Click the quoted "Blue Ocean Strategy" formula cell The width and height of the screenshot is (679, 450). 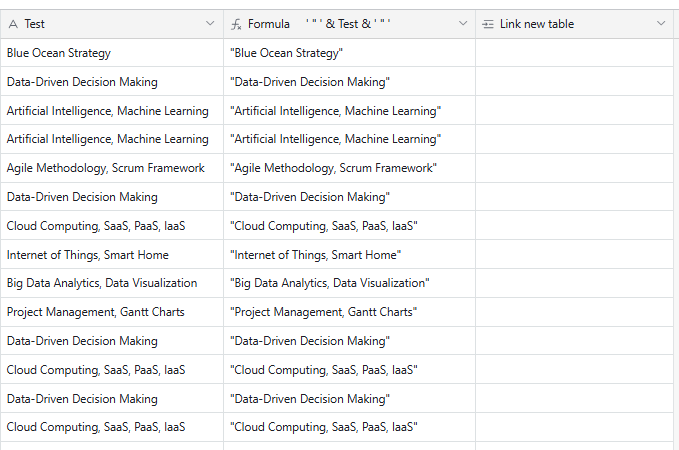[x=349, y=53]
